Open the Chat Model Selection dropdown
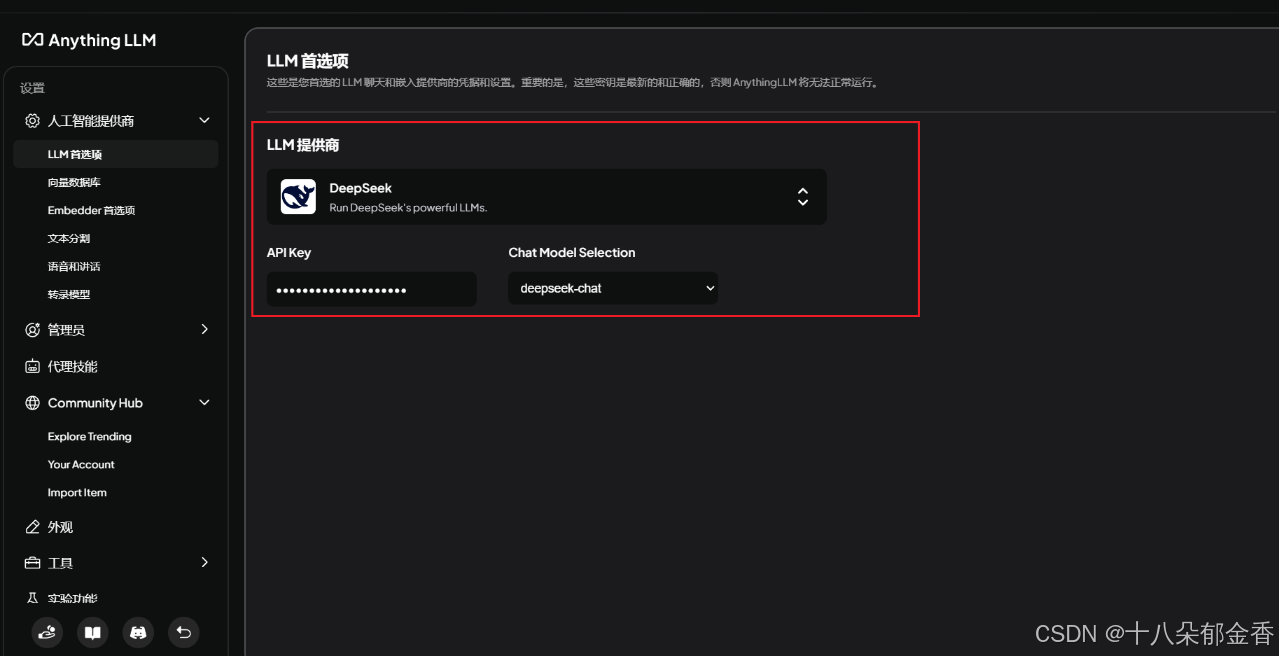Image resolution: width=1279 pixels, height=656 pixels. click(x=613, y=288)
